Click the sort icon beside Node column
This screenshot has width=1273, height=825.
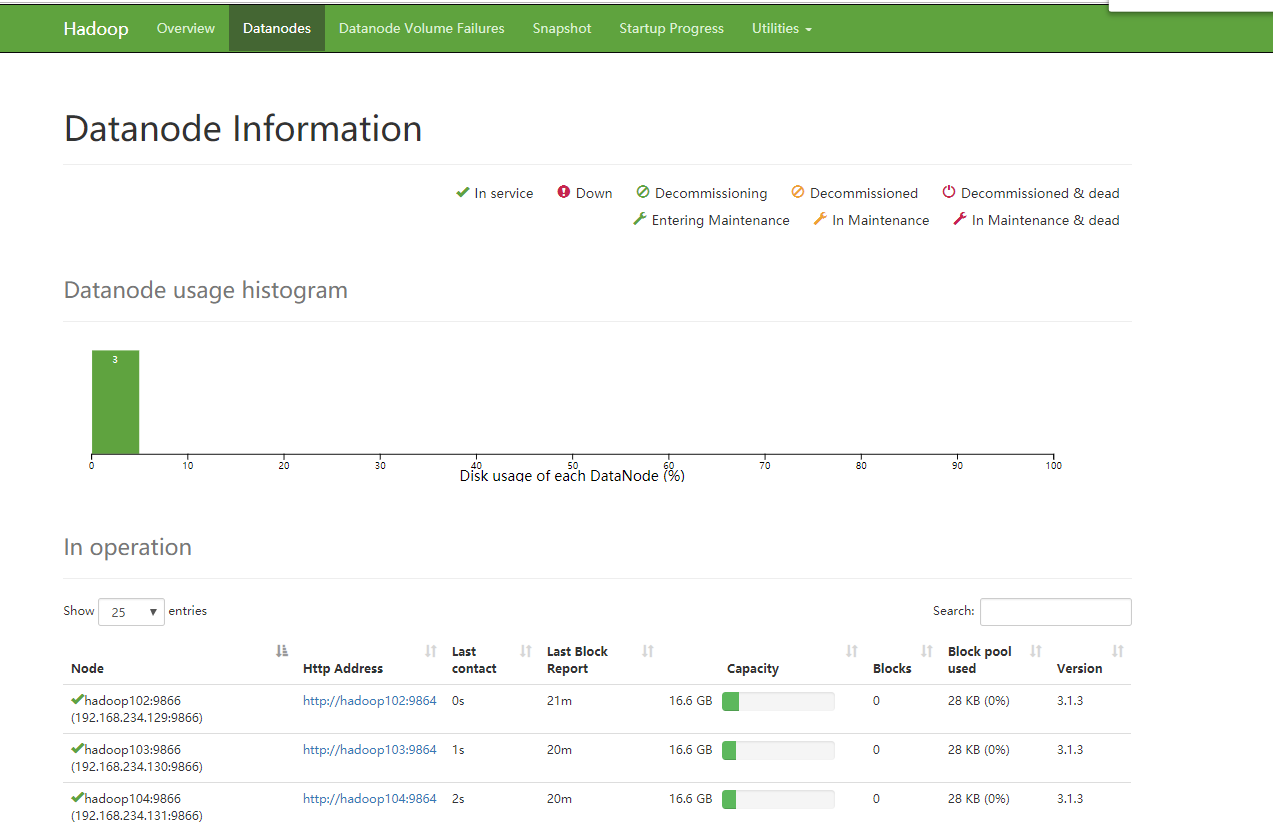[282, 651]
